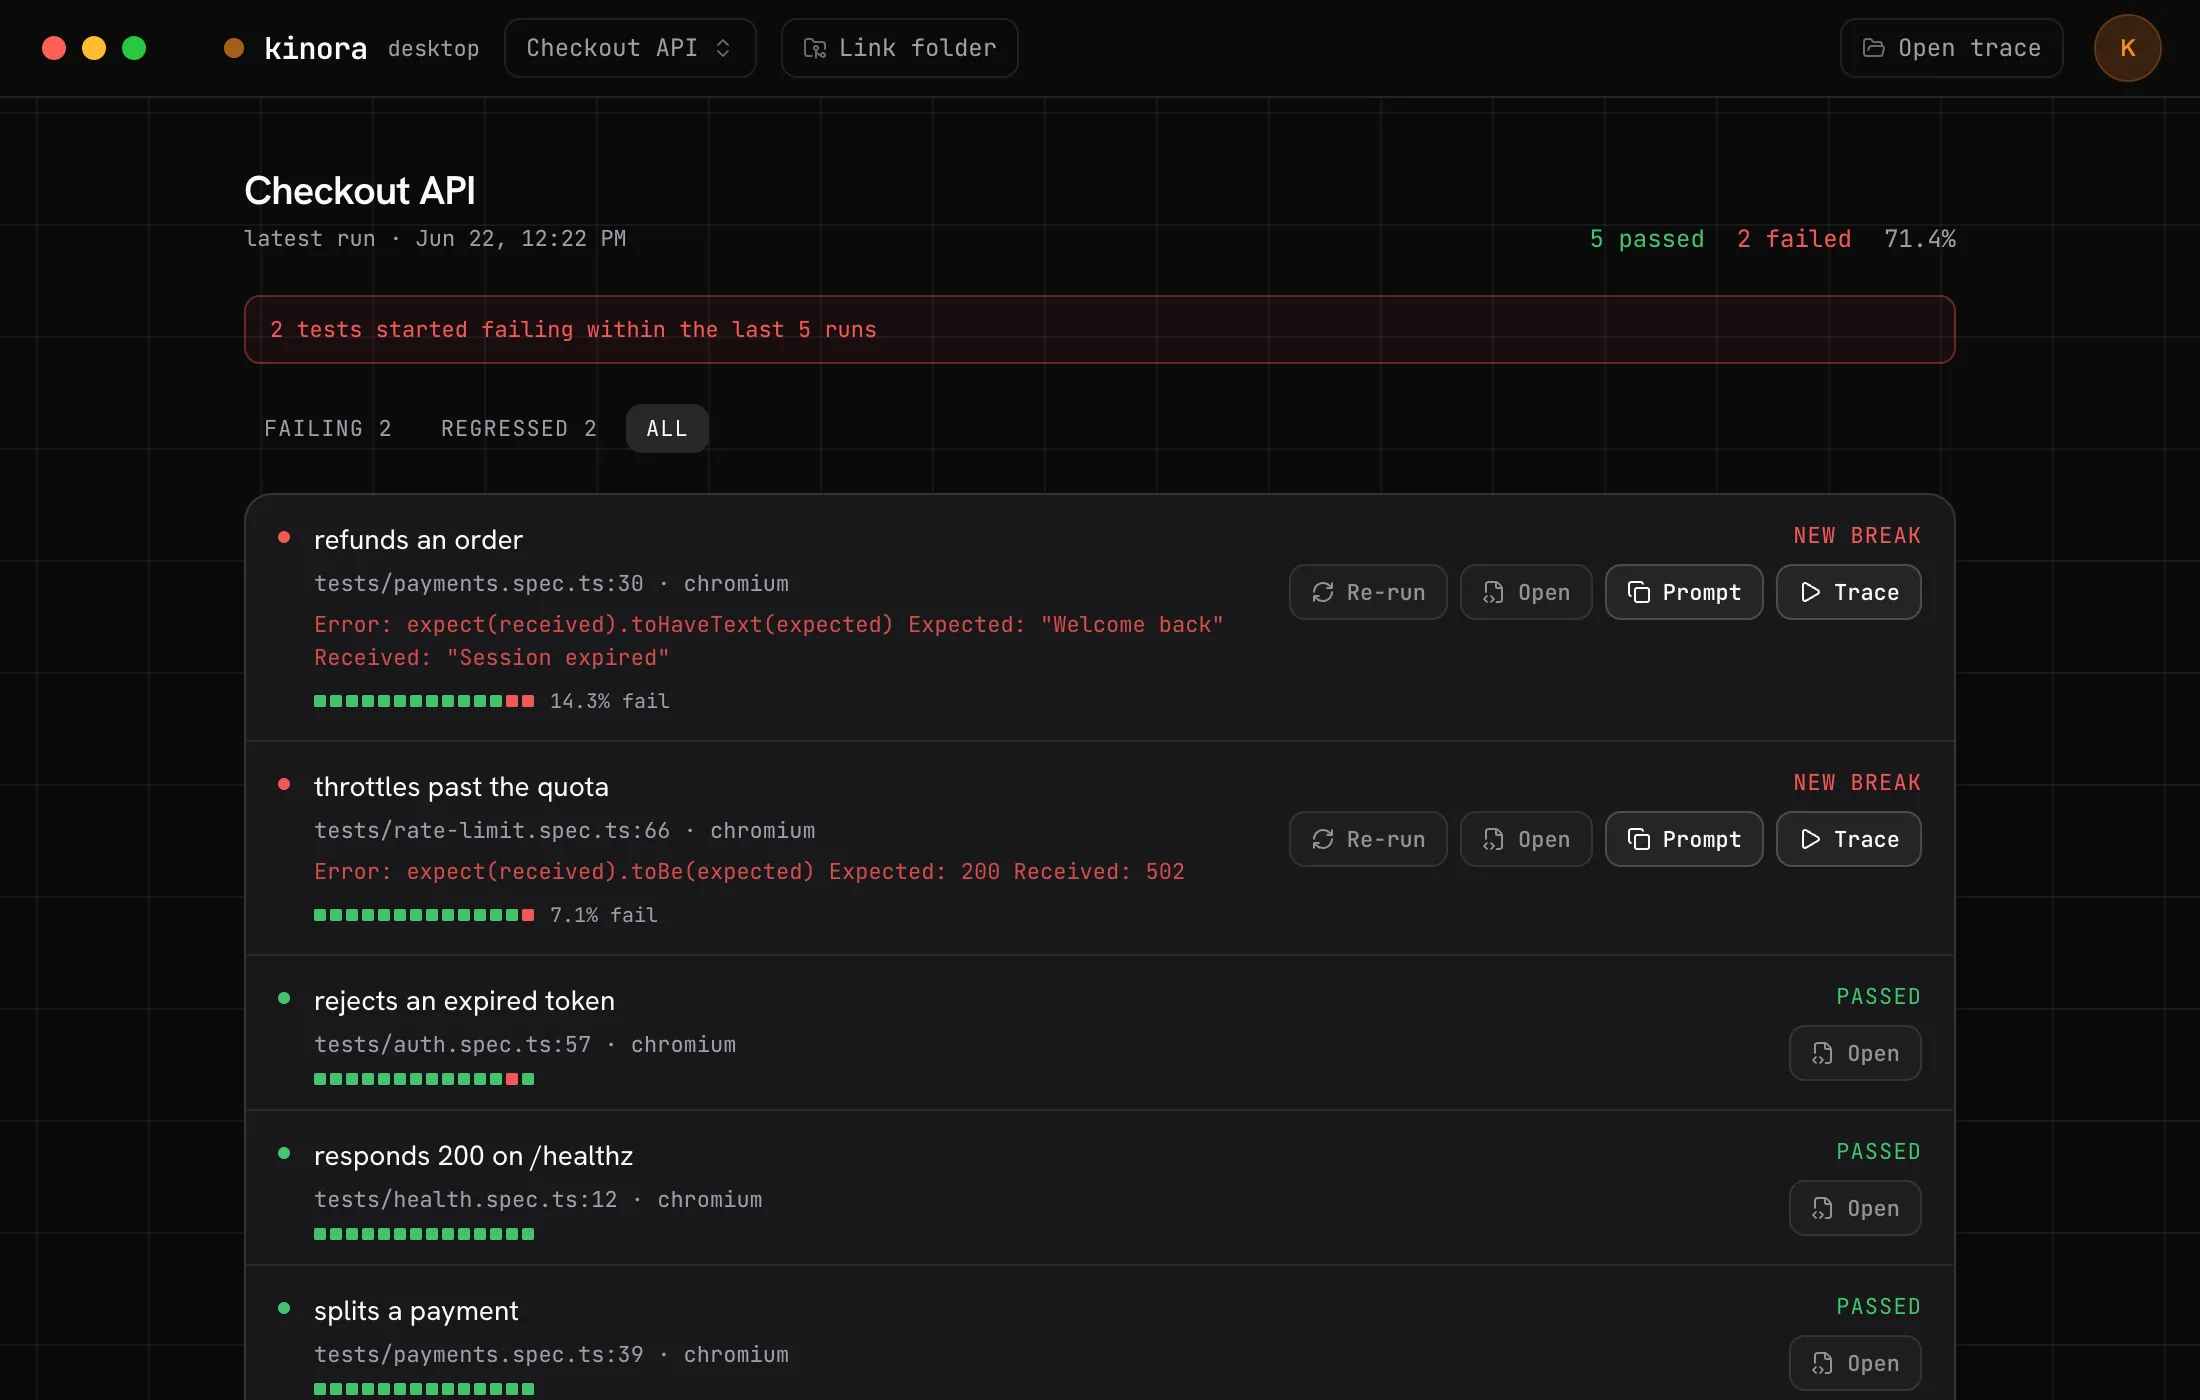Click the Checkout API page heading
Image resolution: width=2200 pixels, height=1400 pixels.
pos(360,191)
